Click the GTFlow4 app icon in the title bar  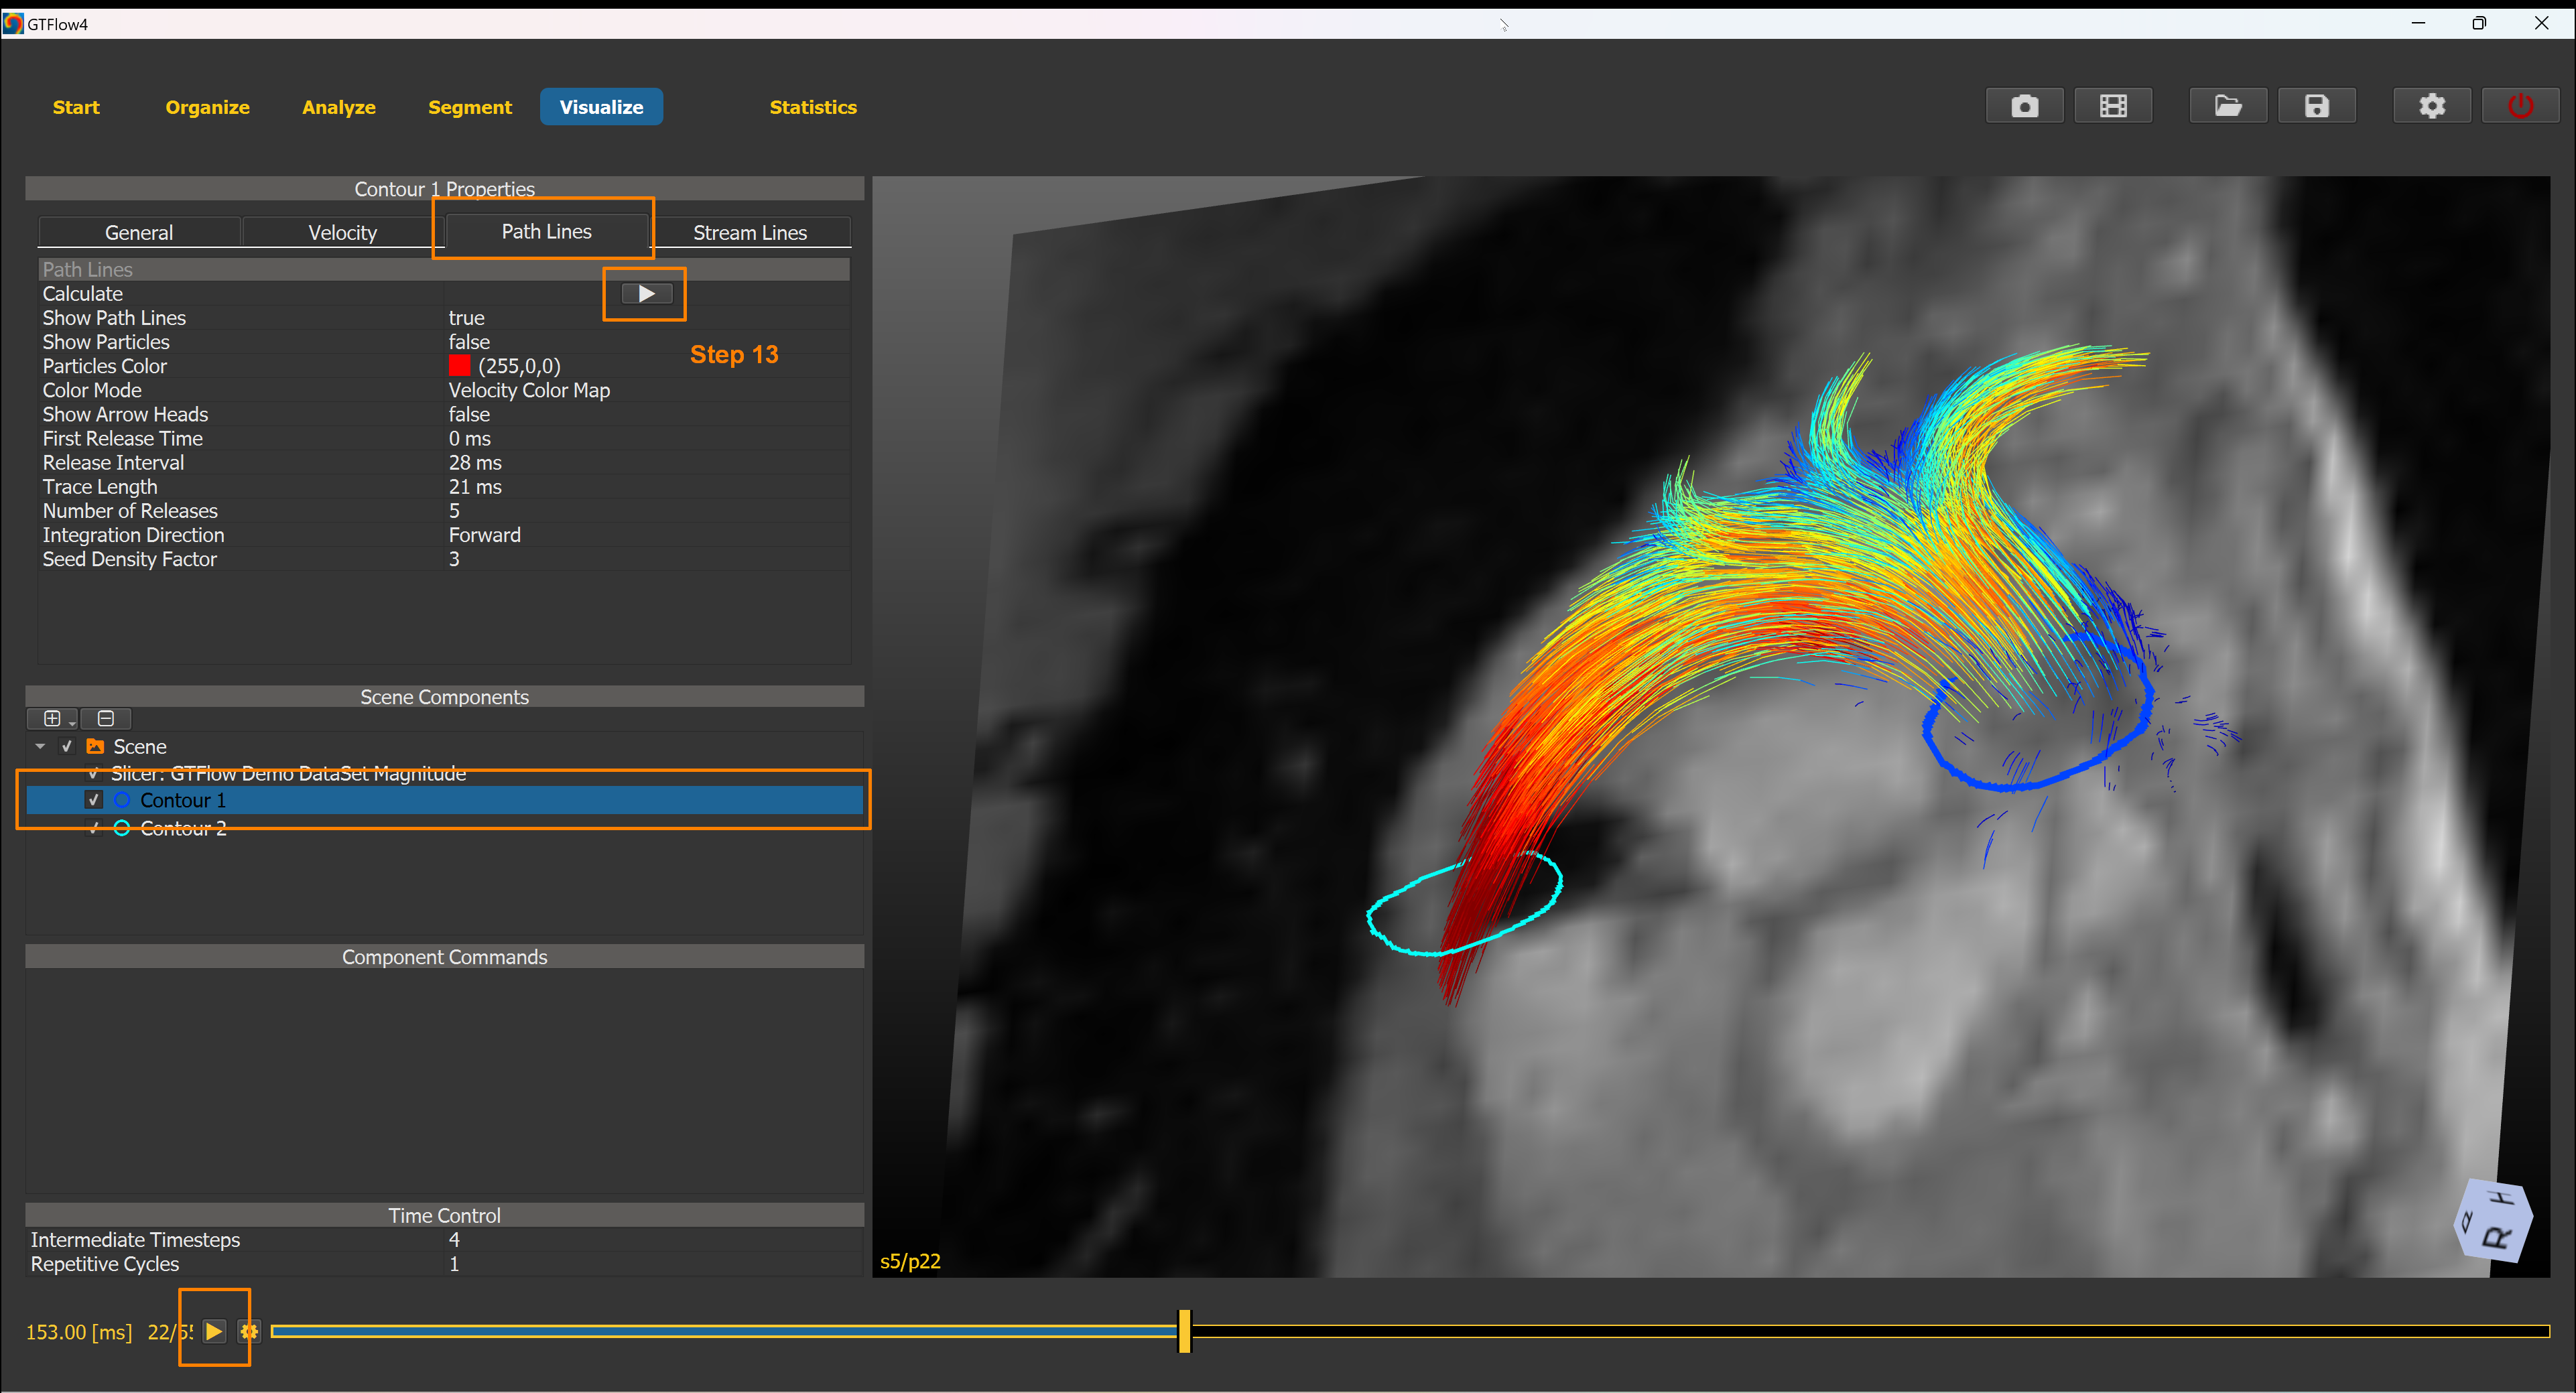13,23
